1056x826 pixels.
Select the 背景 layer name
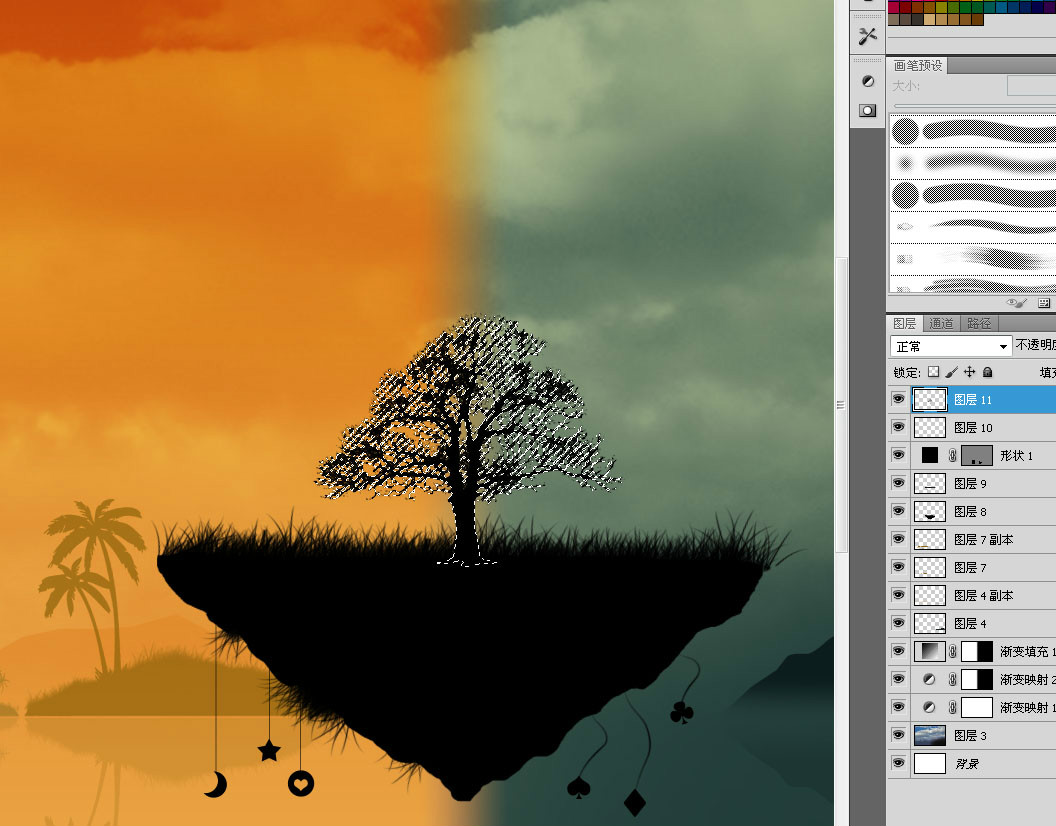[x=967, y=764]
